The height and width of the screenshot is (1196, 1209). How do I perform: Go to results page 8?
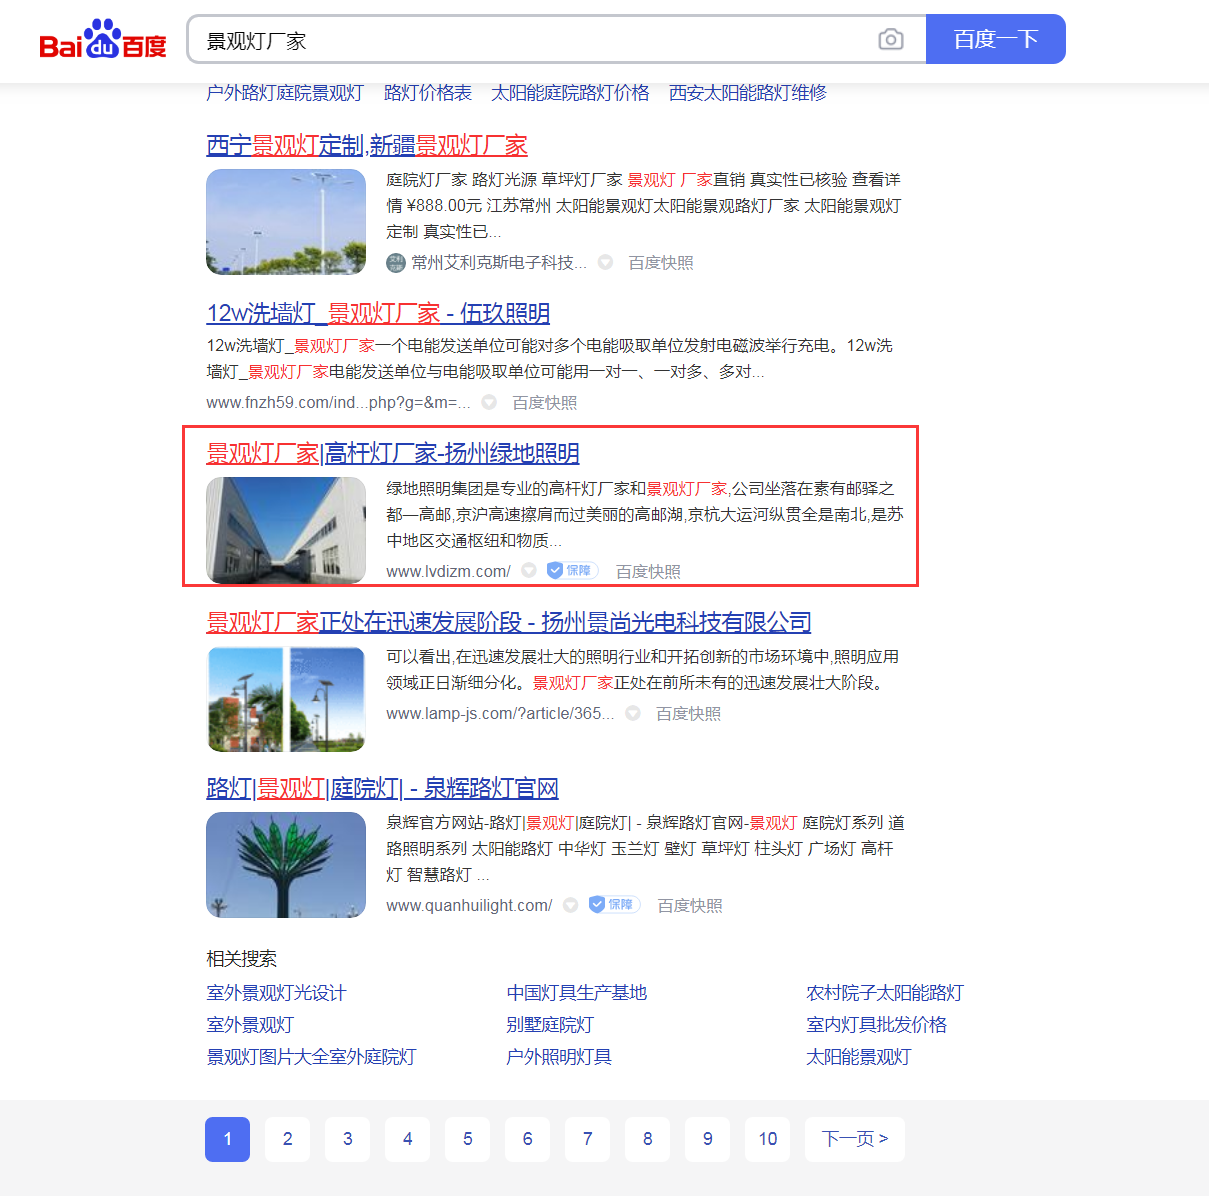point(647,1139)
